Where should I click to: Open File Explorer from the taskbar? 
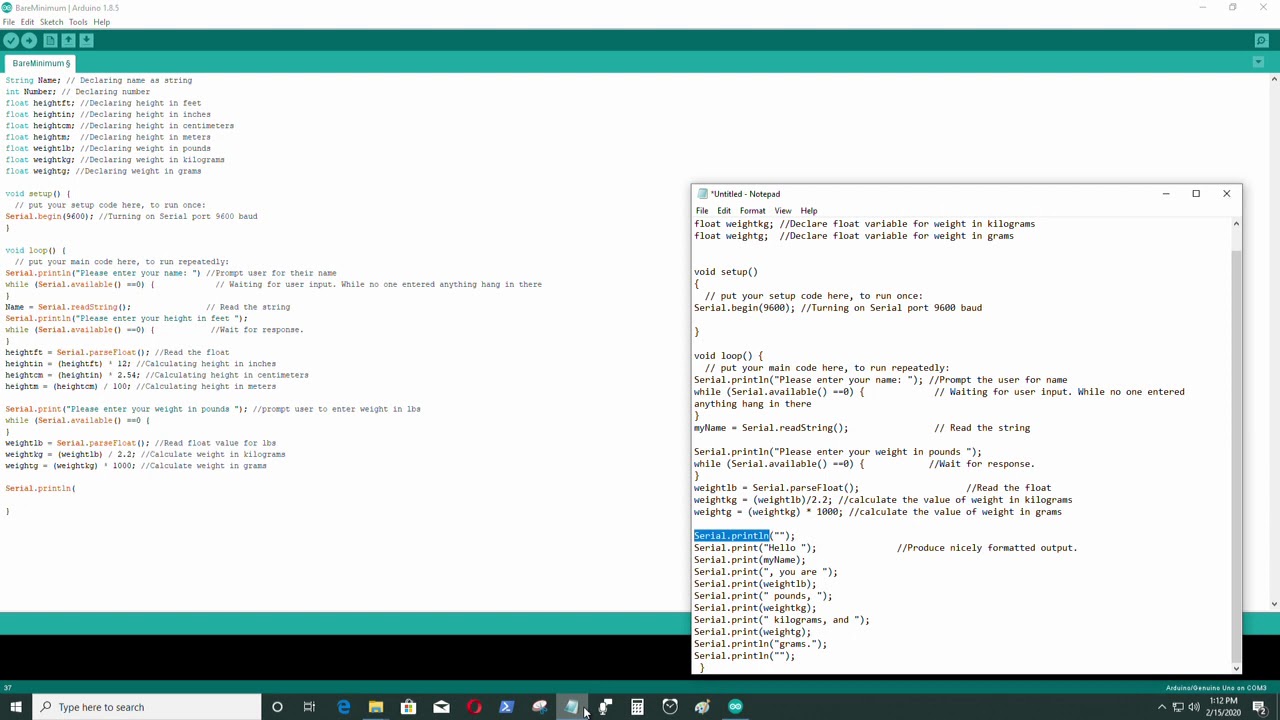376,707
